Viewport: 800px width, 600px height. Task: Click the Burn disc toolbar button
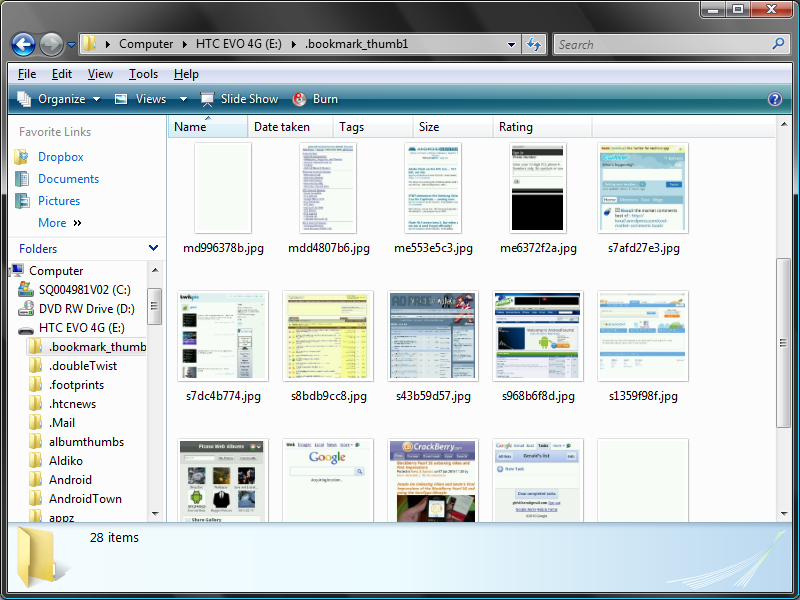tap(315, 99)
